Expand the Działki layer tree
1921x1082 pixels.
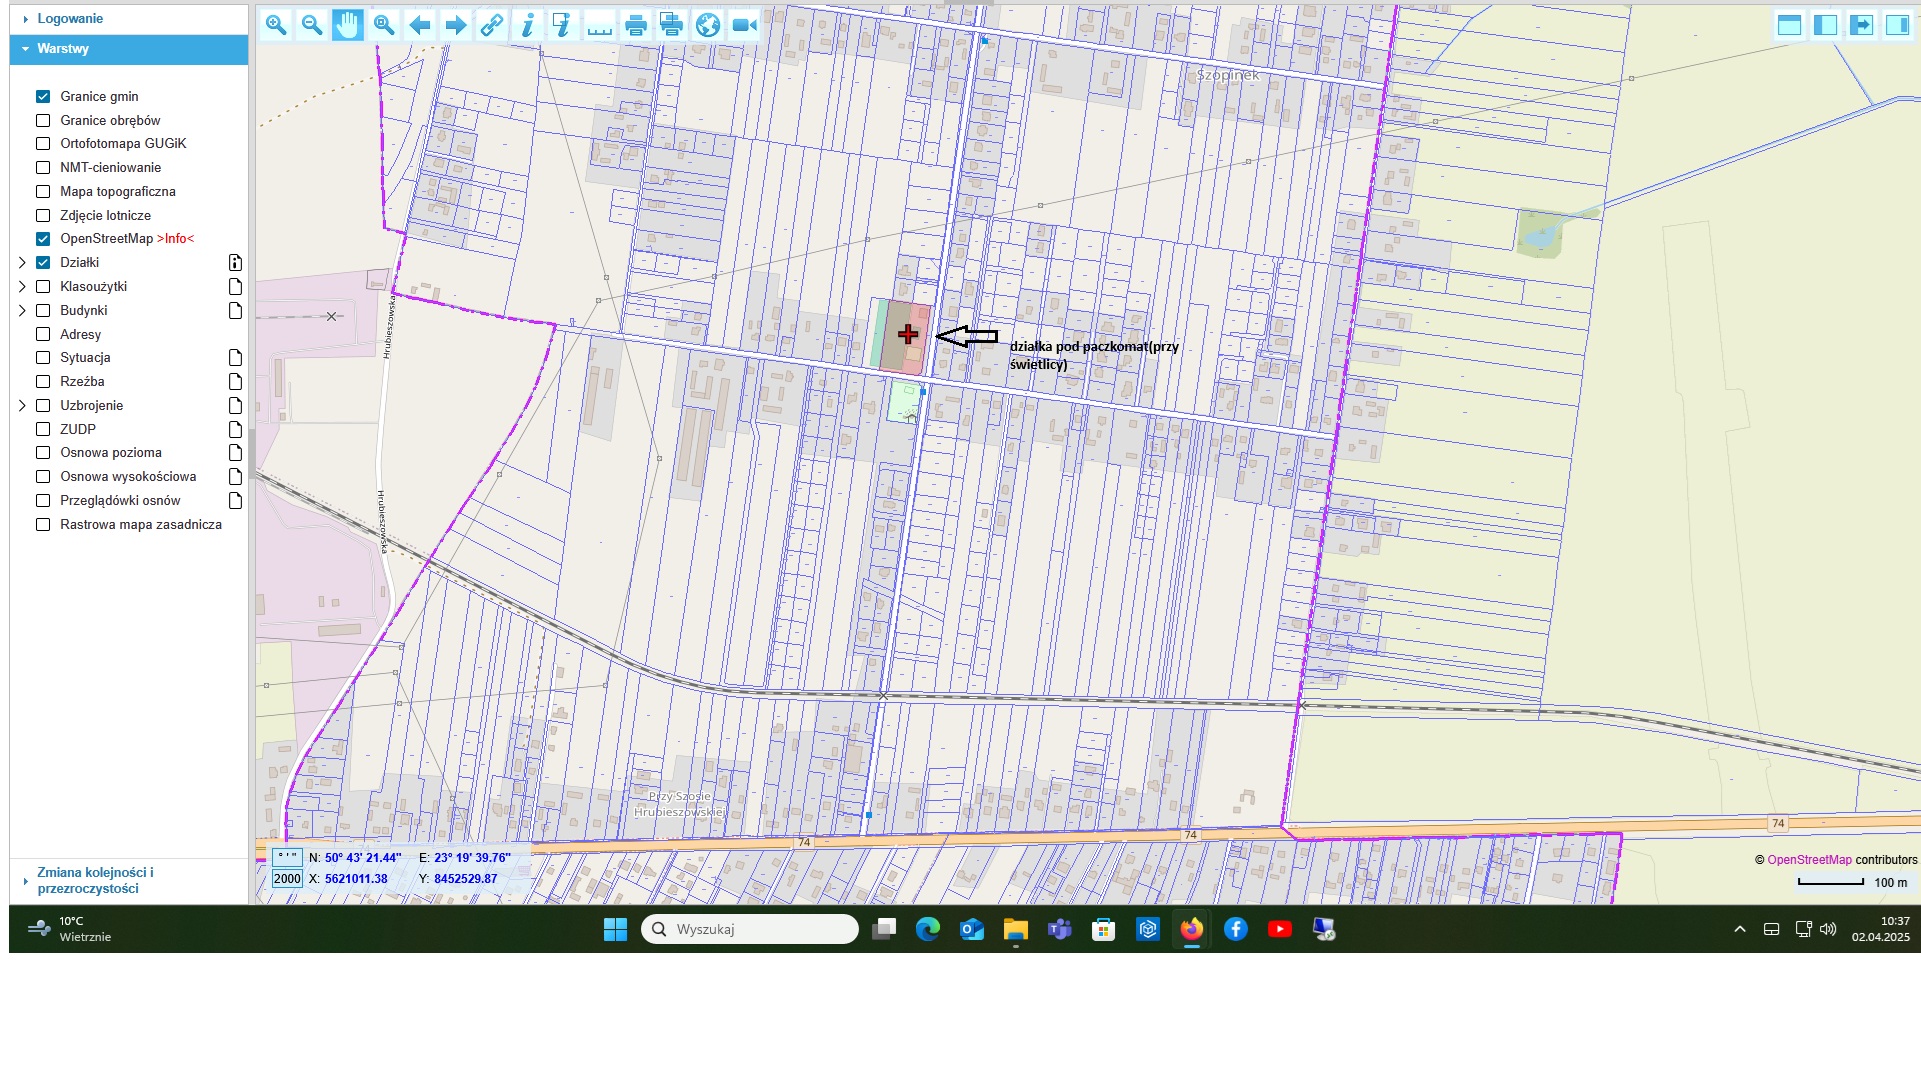22,263
